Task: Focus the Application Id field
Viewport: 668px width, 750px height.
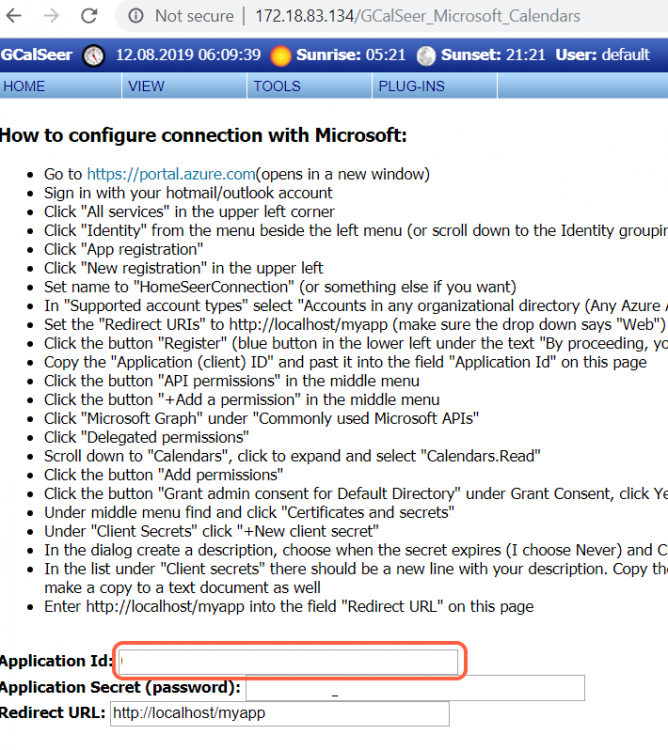Action: point(289,662)
